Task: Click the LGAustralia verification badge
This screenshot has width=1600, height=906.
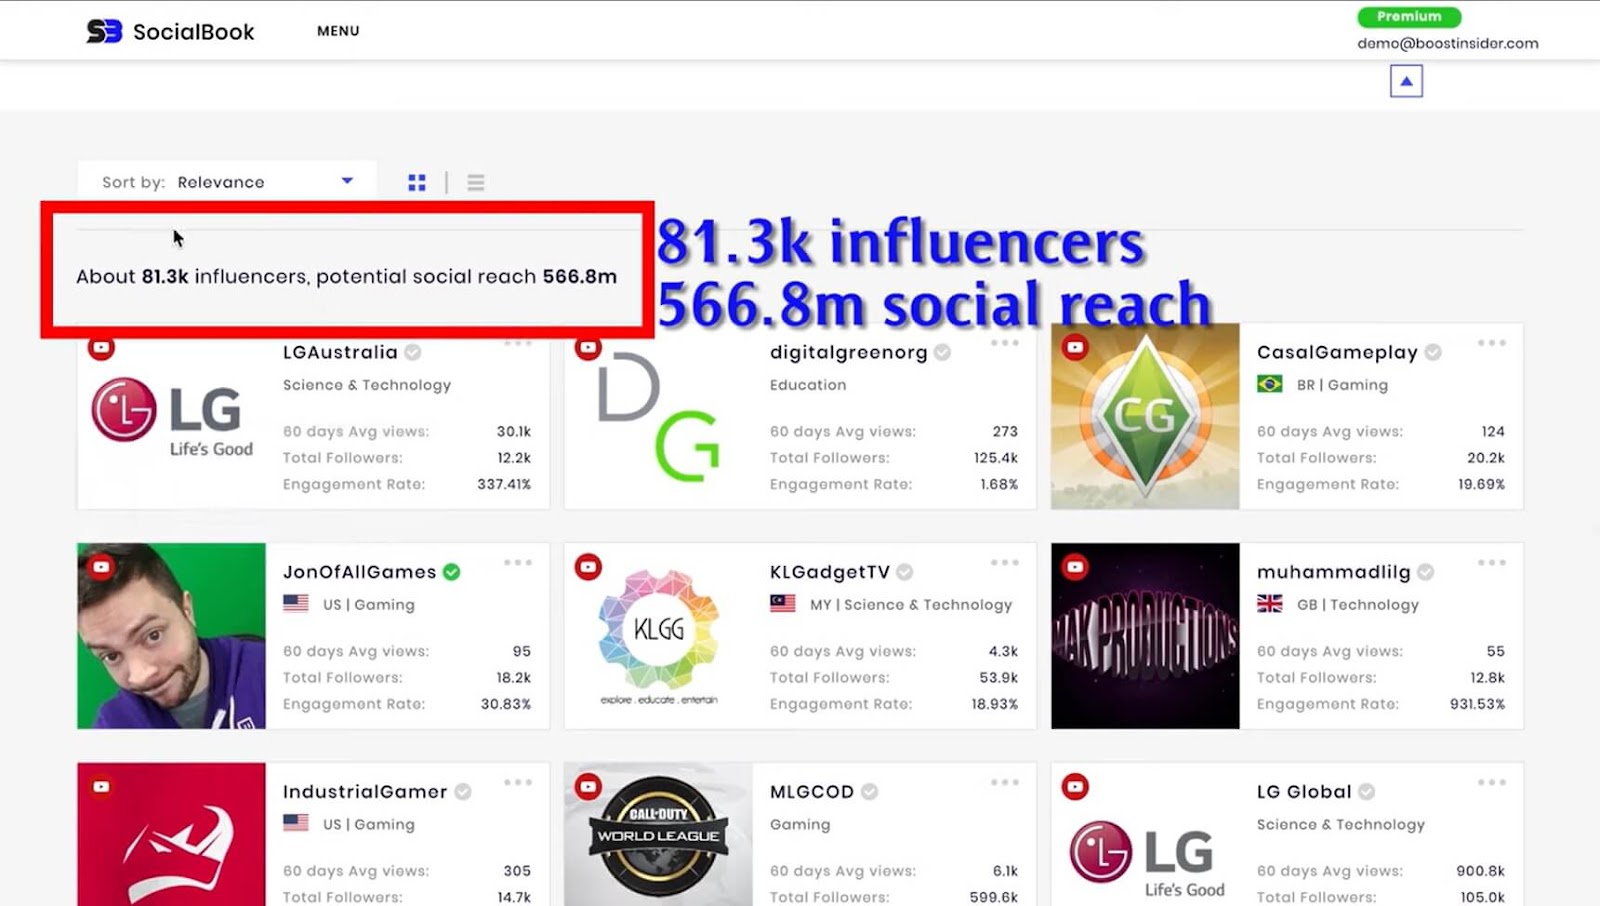Action: (x=413, y=352)
